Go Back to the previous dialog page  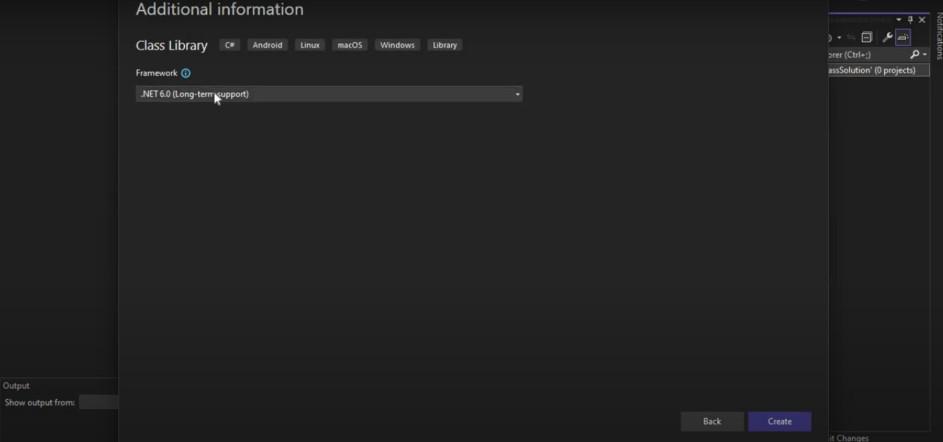coord(712,422)
